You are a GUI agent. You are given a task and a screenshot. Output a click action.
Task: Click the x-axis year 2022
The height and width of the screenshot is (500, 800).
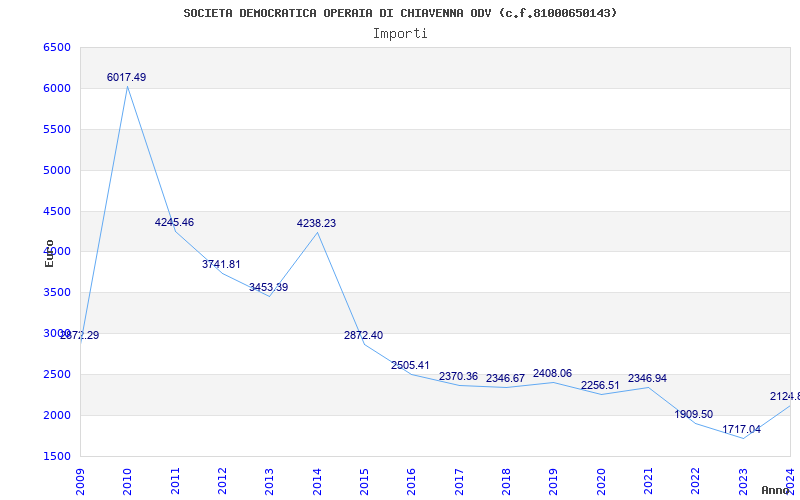[x=695, y=481]
